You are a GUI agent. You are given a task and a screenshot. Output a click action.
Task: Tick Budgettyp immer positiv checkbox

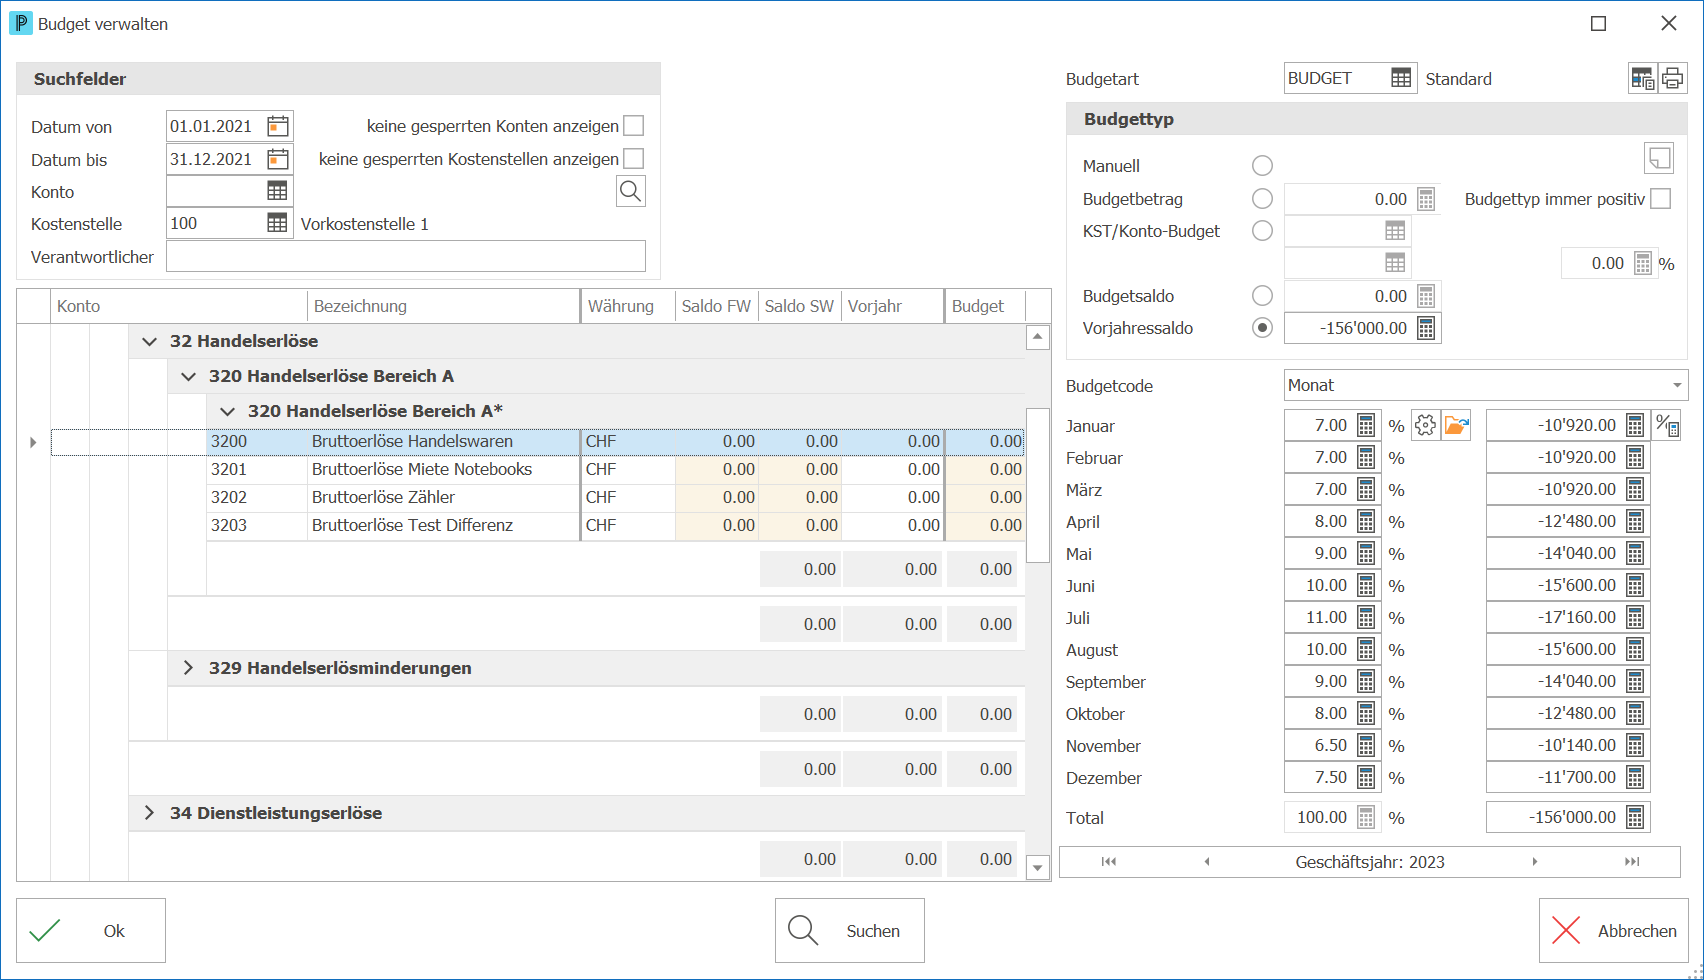pos(1660,199)
